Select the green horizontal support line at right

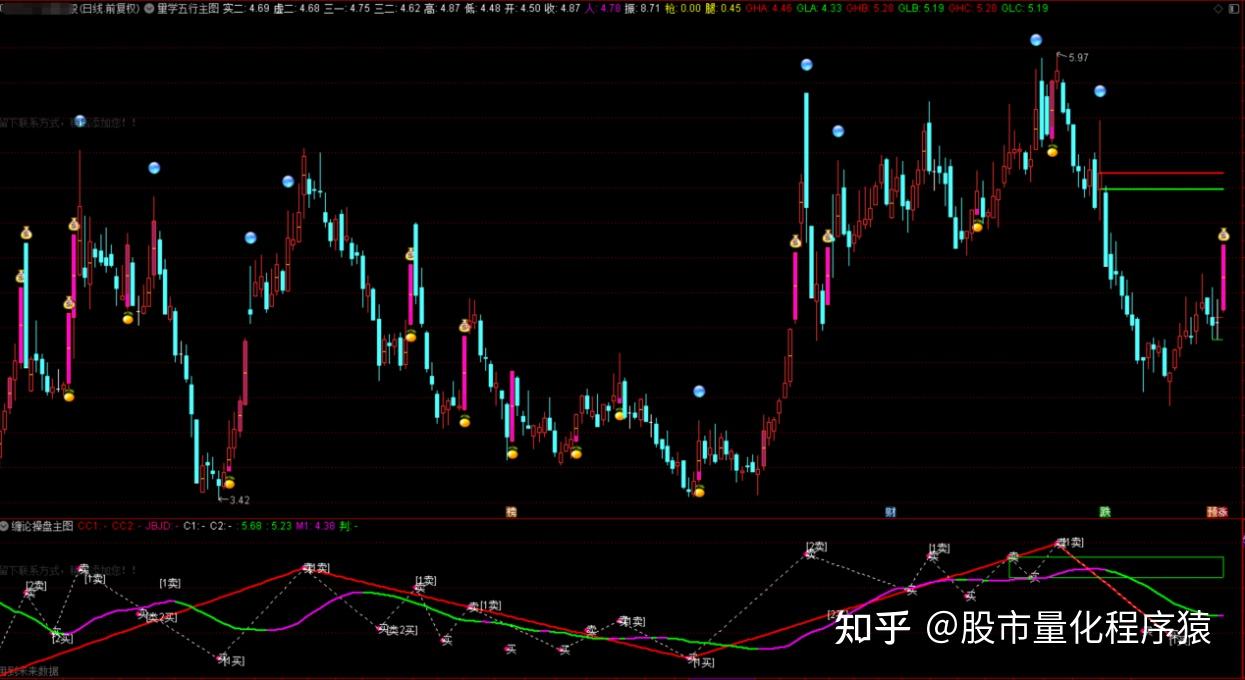tap(1161, 188)
